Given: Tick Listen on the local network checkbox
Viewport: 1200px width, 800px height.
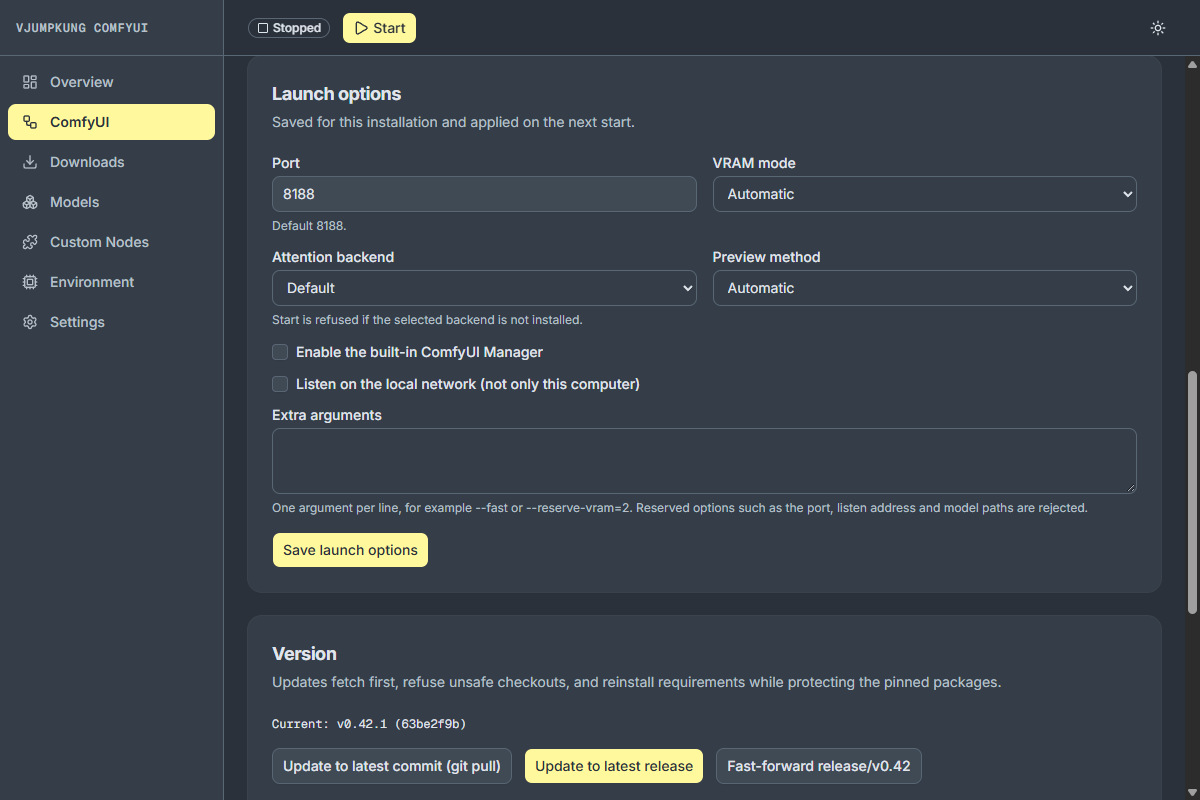Looking at the screenshot, I should tap(280, 384).
